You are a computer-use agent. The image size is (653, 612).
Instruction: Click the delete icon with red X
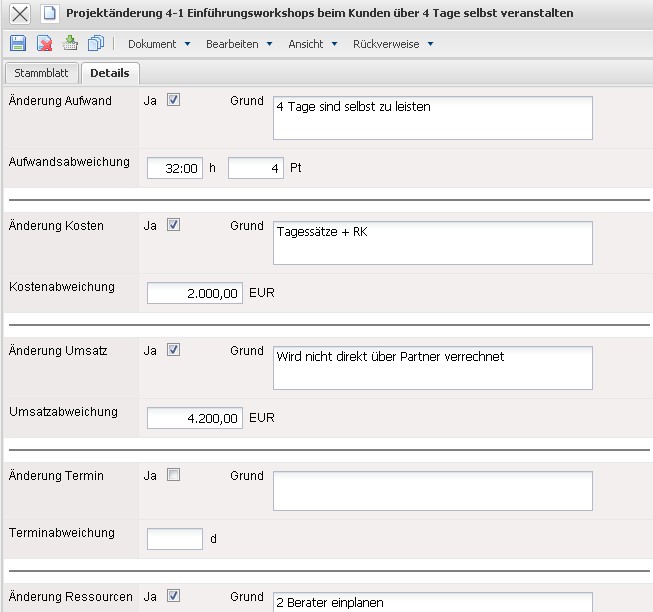pos(44,44)
